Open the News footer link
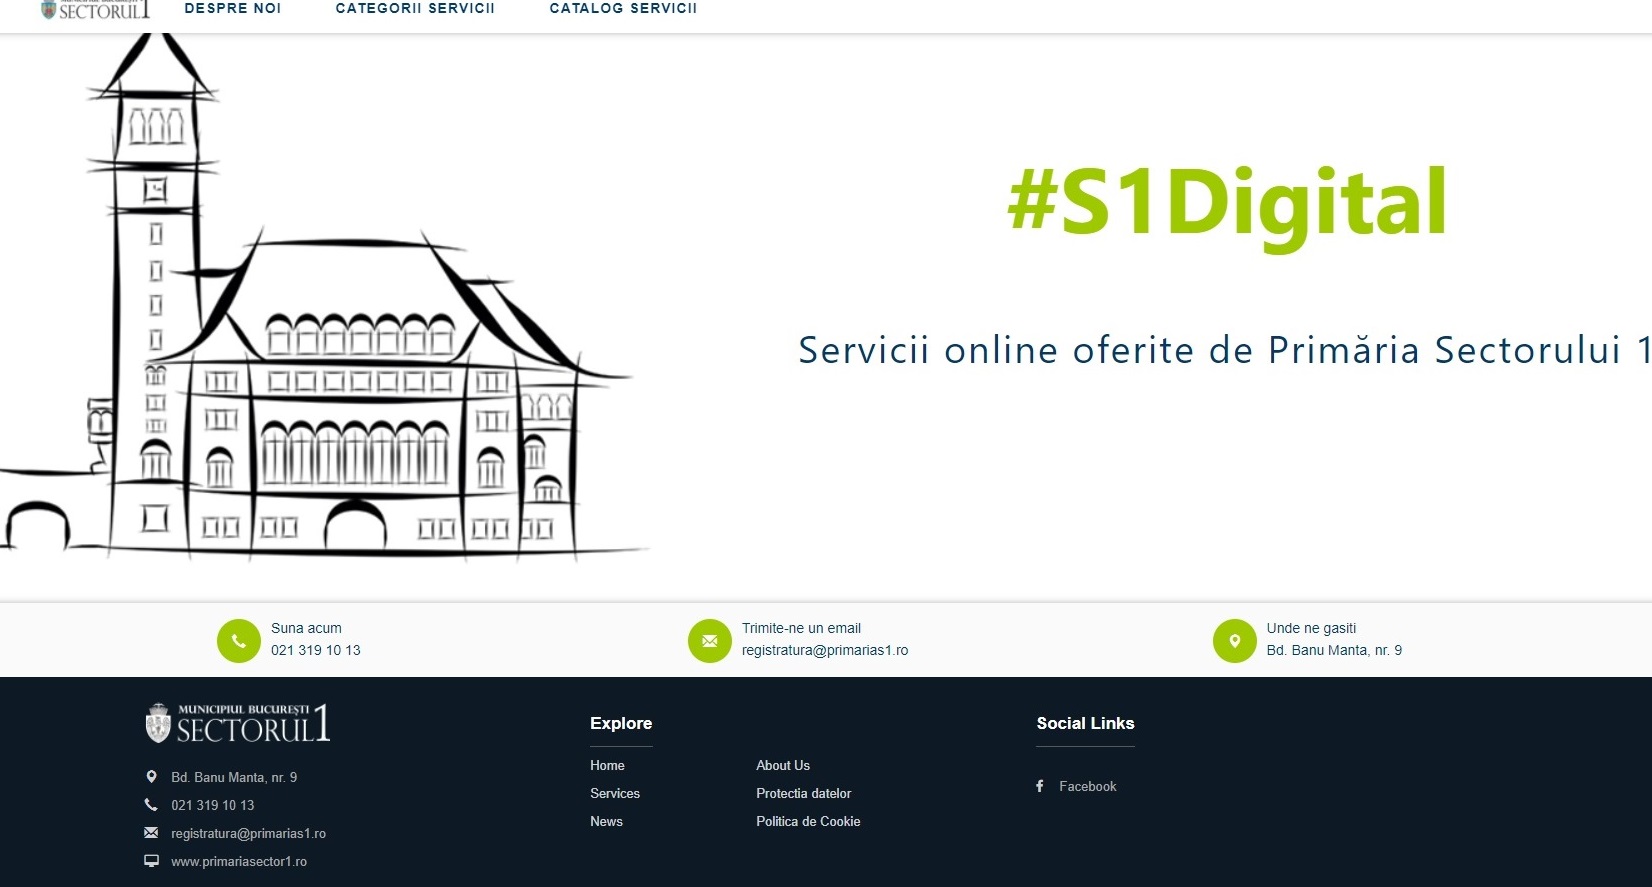 coord(606,821)
